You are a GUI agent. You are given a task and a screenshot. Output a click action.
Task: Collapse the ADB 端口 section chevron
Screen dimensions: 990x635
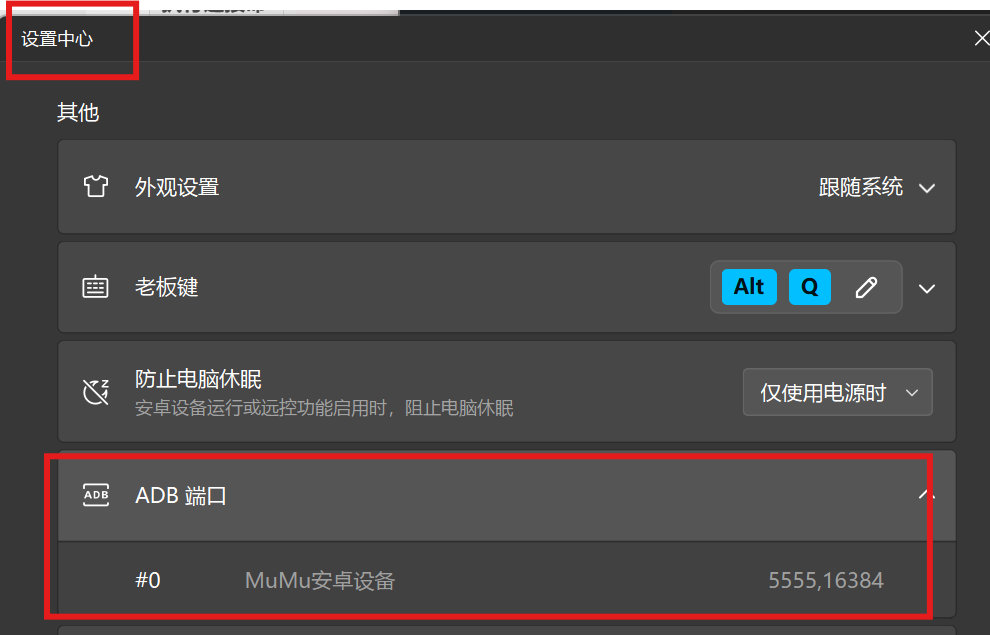pyautogui.click(x=926, y=494)
